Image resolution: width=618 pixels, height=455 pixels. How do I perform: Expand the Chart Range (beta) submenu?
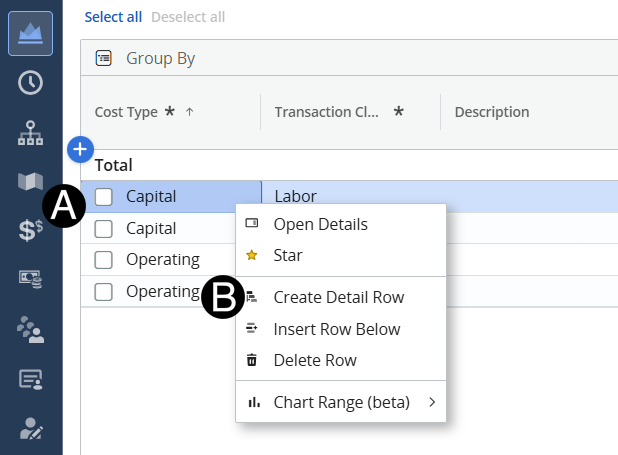(x=341, y=403)
